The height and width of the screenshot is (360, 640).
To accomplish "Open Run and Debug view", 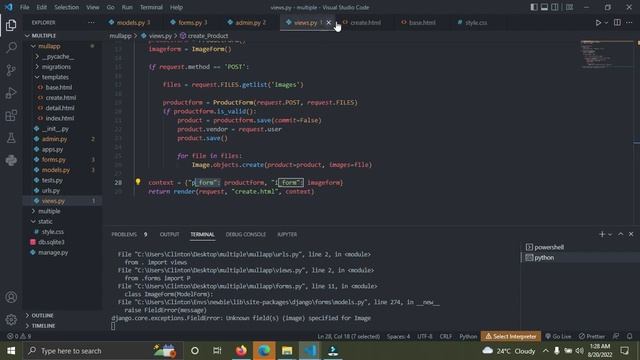I will click(x=11, y=93).
